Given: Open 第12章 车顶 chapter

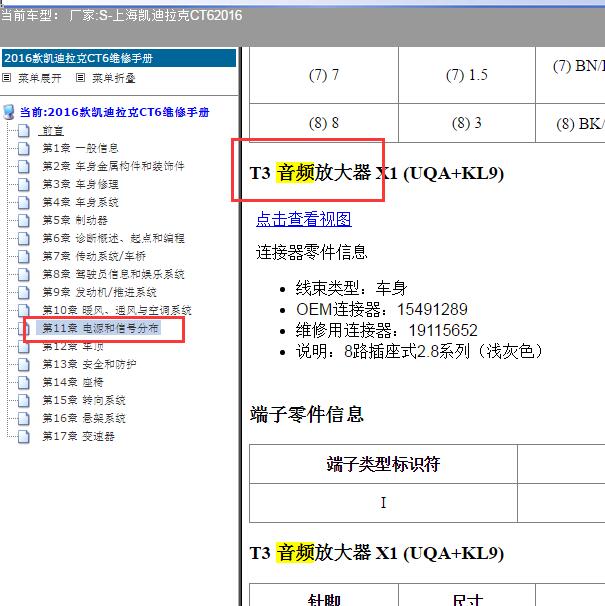Looking at the screenshot, I should point(73,346).
